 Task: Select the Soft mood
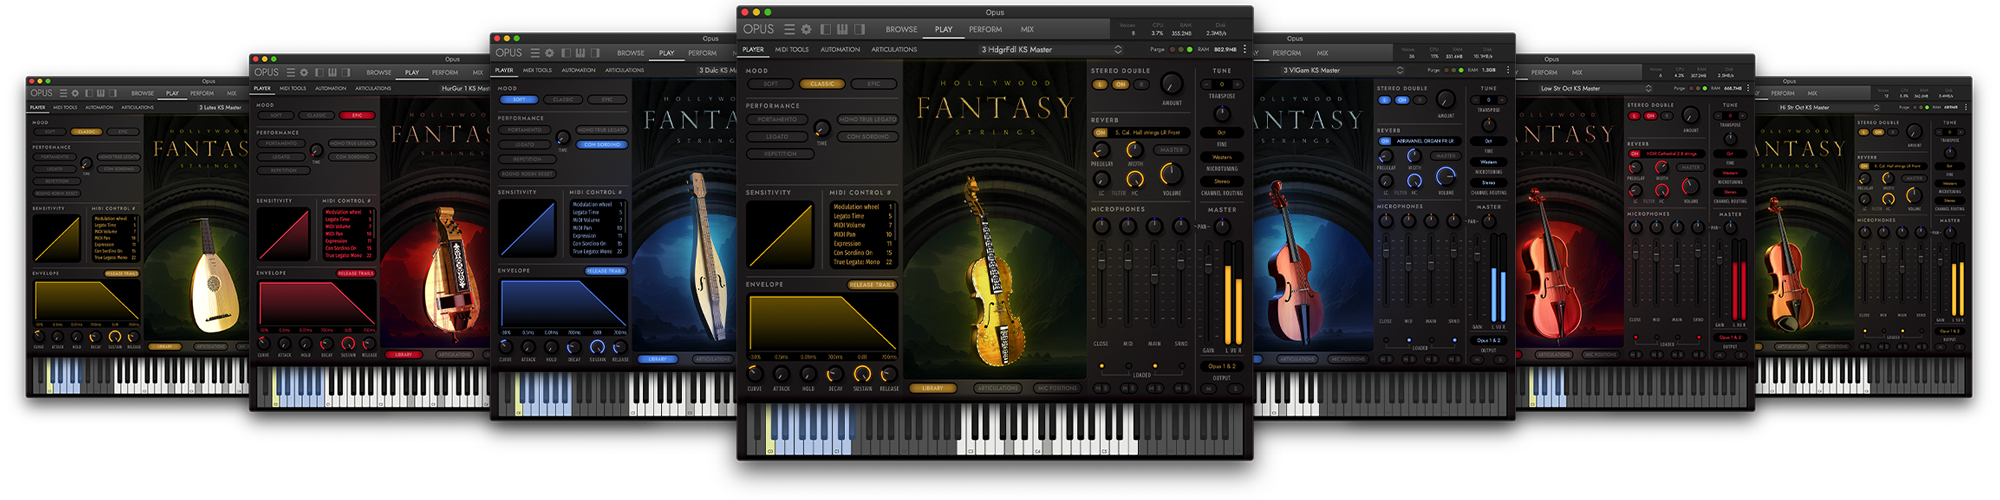coord(771,84)
